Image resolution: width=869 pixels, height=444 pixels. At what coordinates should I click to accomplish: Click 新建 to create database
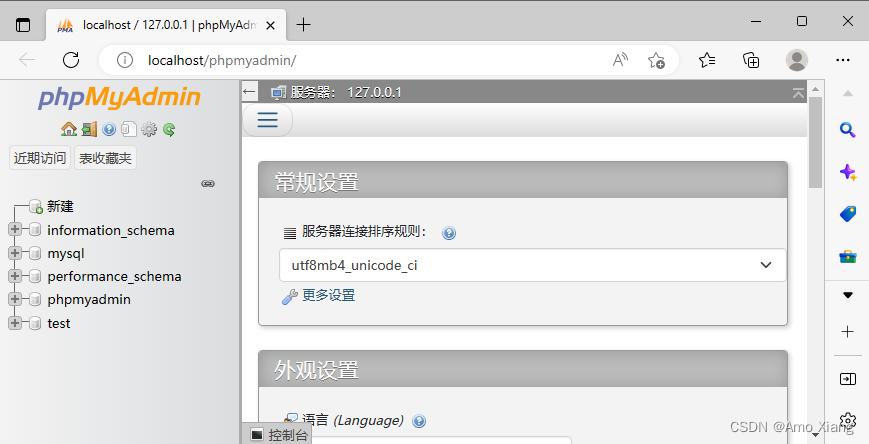pos(60,207)
